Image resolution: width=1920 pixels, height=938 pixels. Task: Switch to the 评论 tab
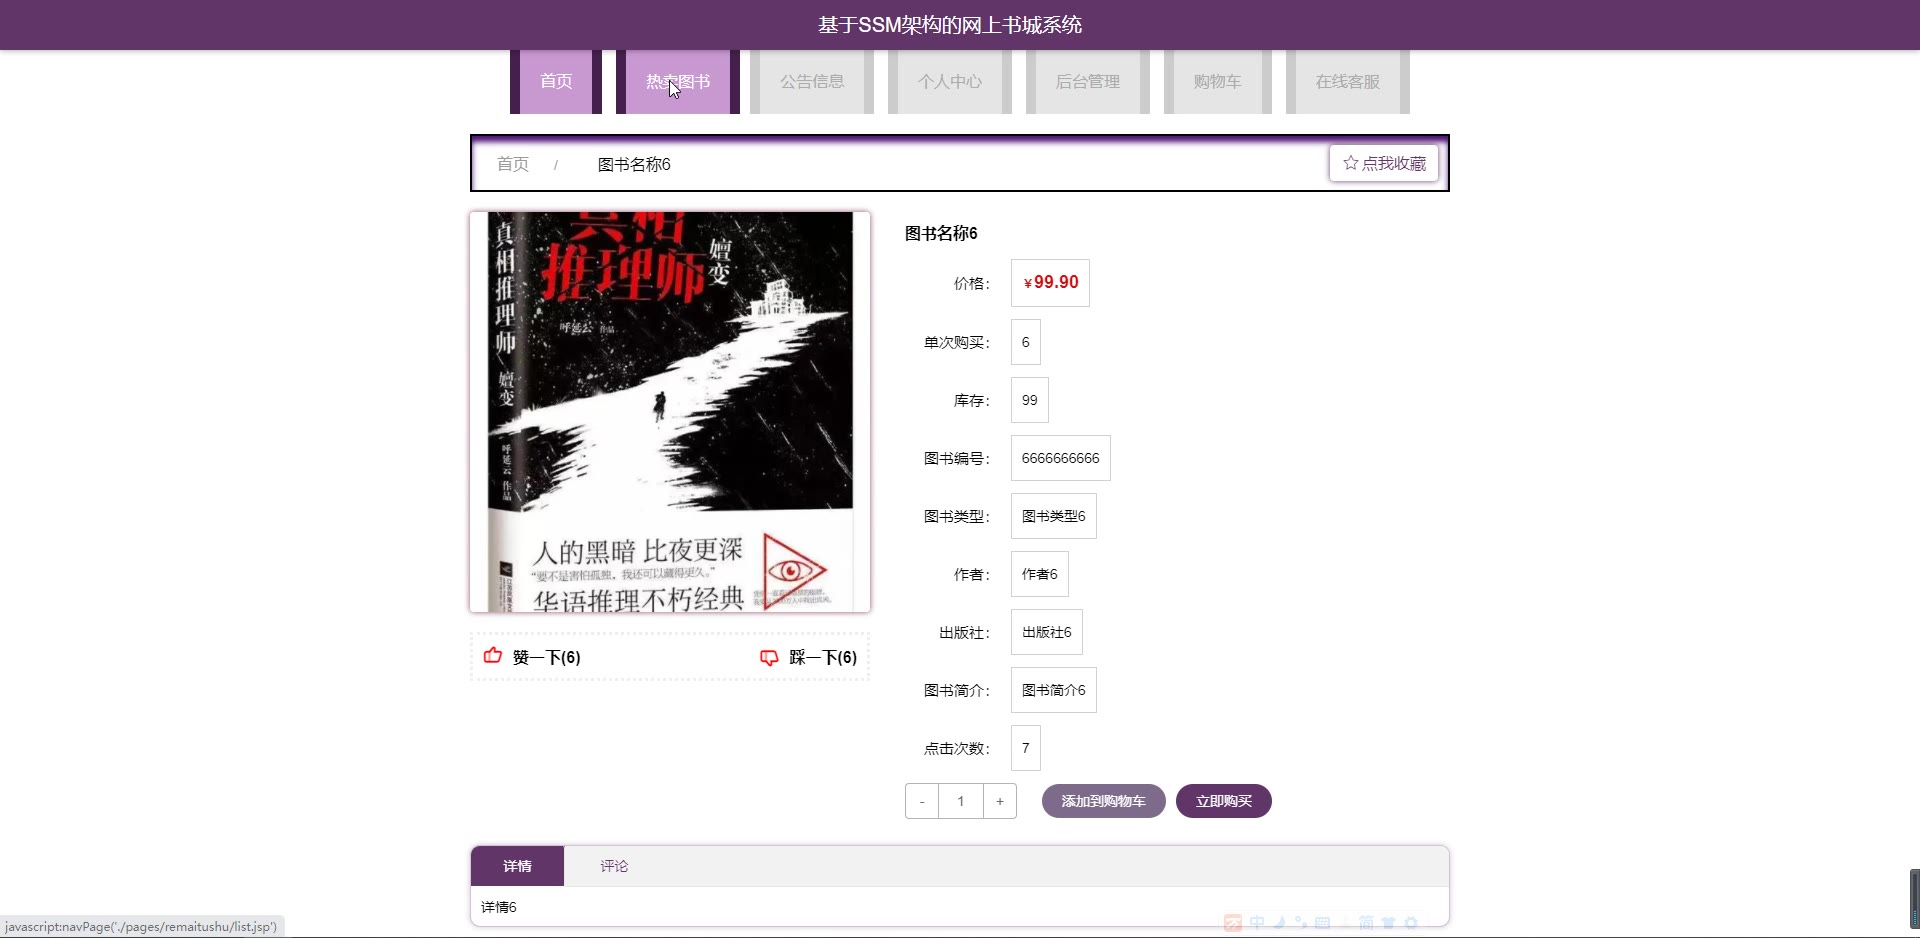[614, 866]
